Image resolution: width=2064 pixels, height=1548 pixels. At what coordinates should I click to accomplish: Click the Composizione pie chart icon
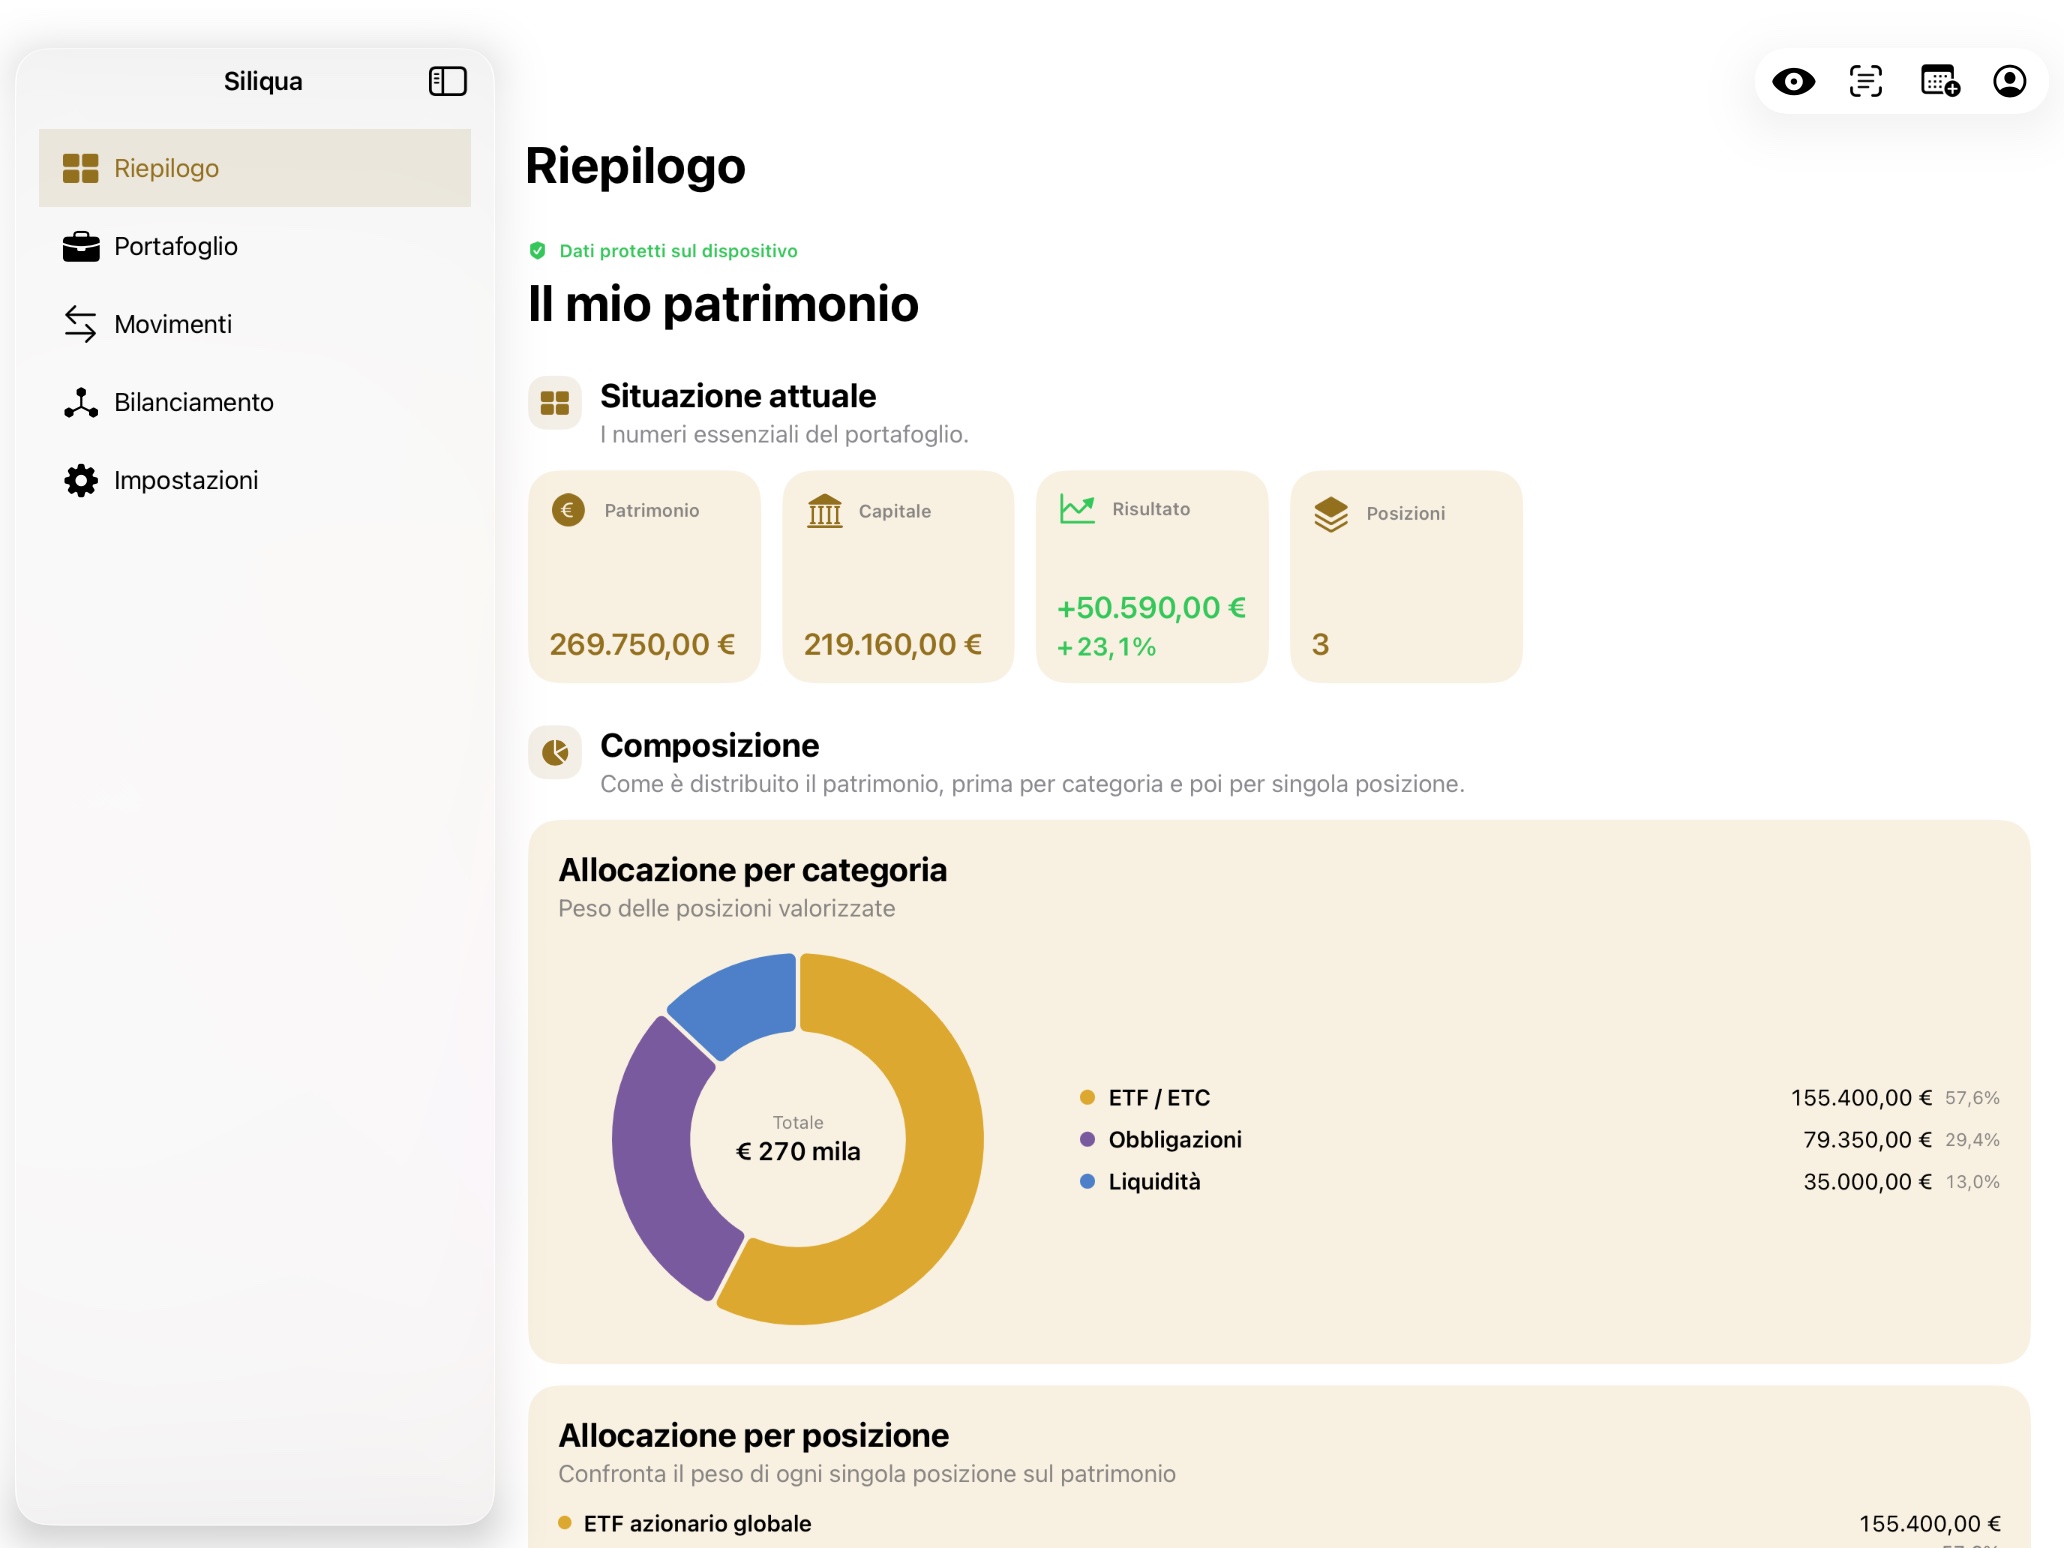tap(555, 752)
